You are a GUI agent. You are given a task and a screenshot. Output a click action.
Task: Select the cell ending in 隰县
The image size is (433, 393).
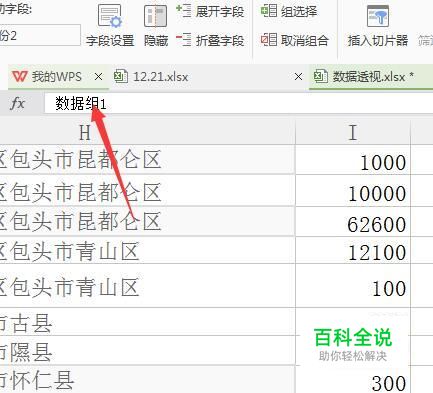(x=147, y=350)
